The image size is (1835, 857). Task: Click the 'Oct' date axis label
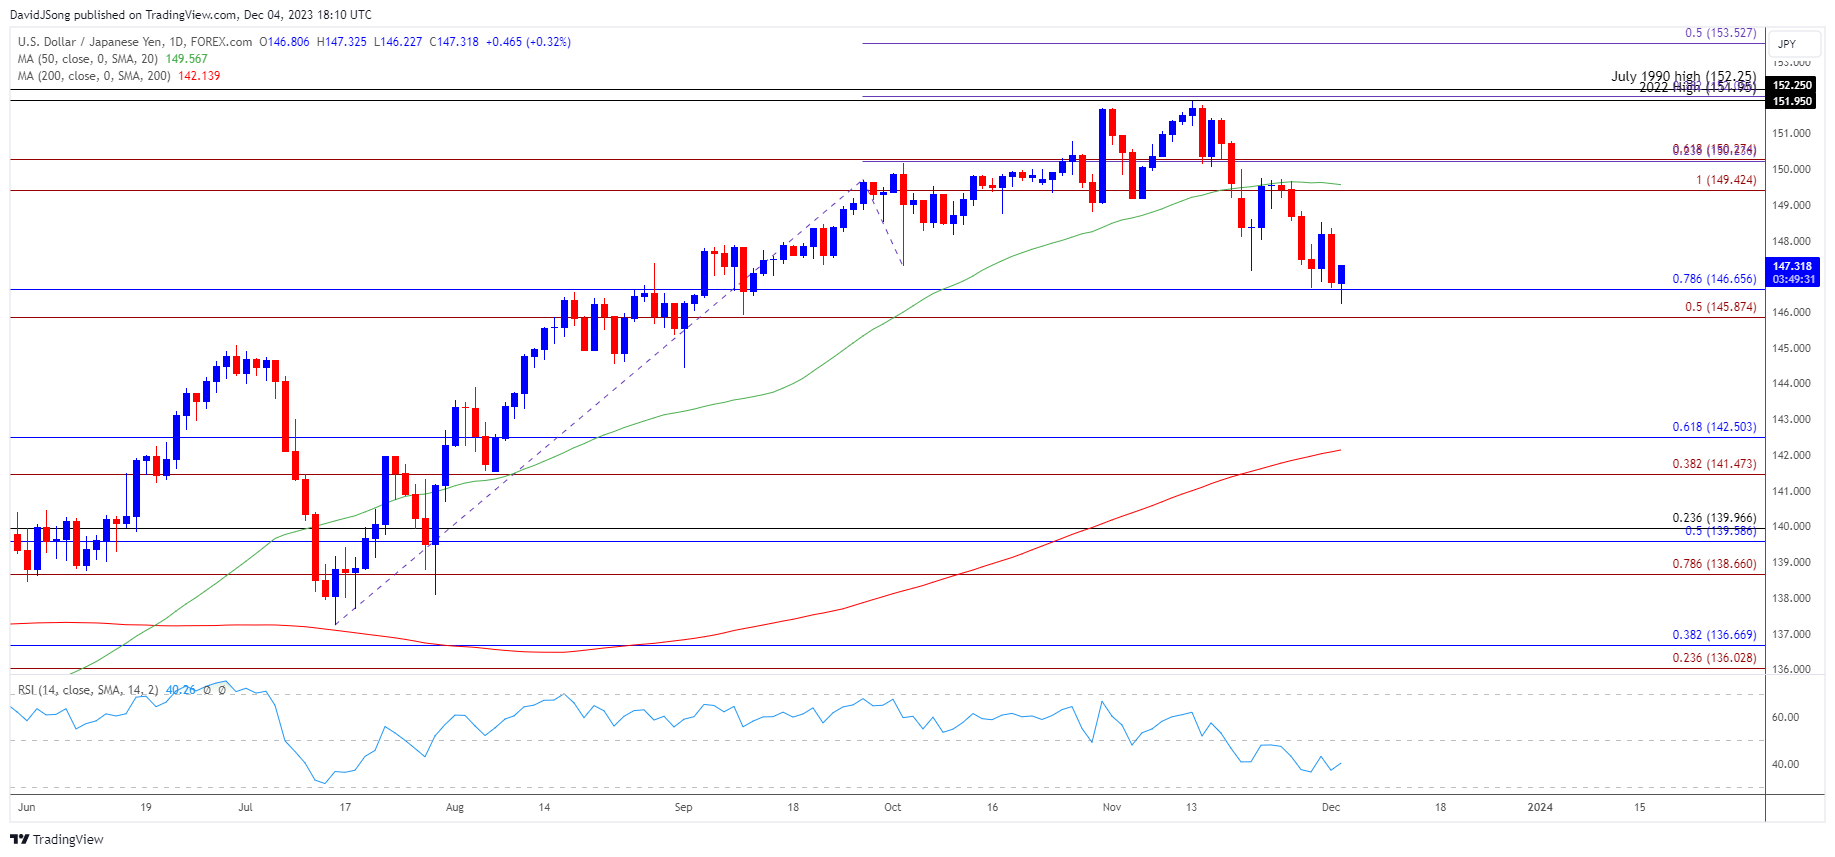(x=892, y=807)
